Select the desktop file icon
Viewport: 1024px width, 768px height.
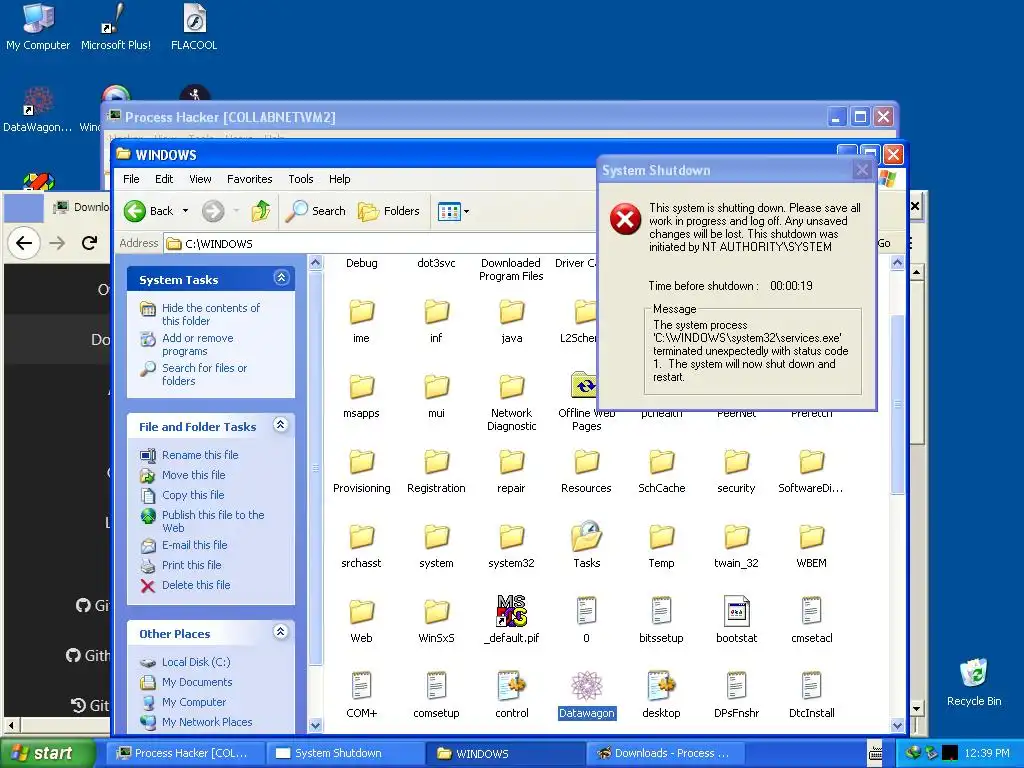pos(662,686)
